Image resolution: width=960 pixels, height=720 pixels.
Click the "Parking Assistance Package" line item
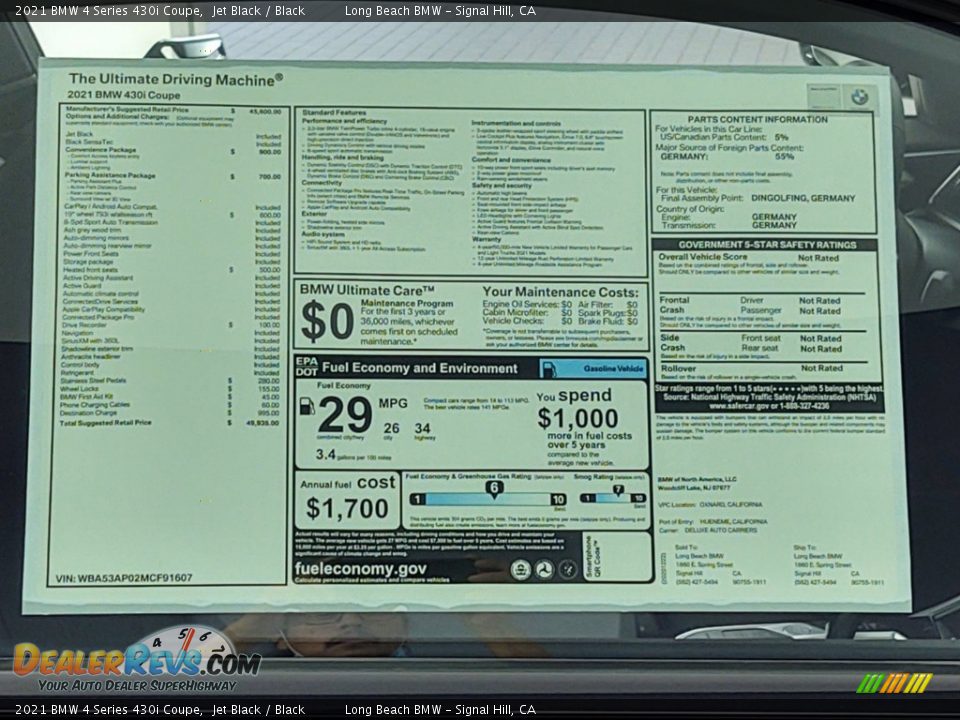[110, 175]
